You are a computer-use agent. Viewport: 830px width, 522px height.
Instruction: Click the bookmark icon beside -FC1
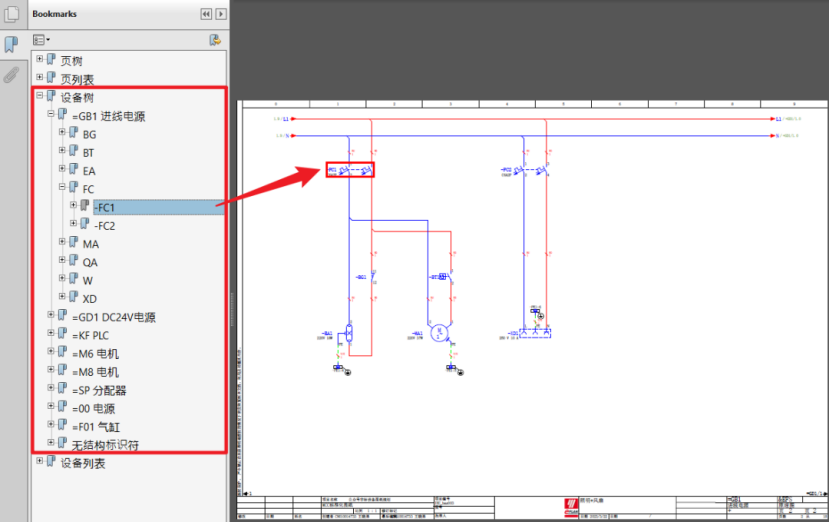tap(85, 205)
